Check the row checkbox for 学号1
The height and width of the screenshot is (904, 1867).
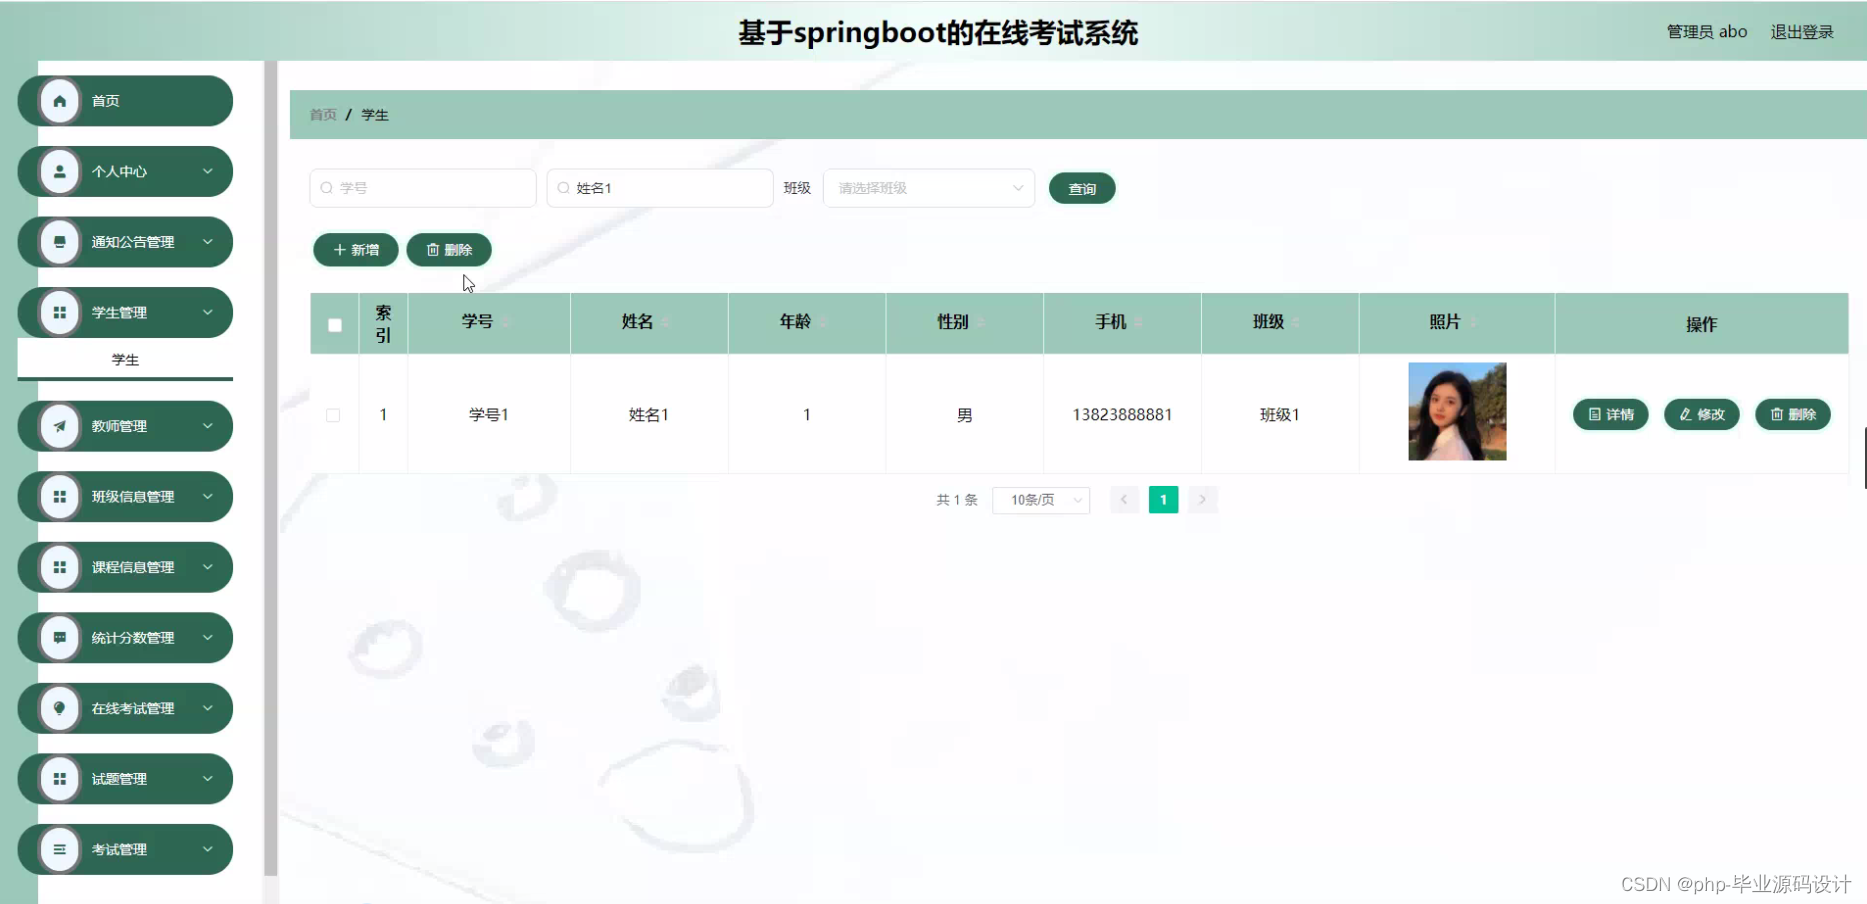click(x=333, y=414)
